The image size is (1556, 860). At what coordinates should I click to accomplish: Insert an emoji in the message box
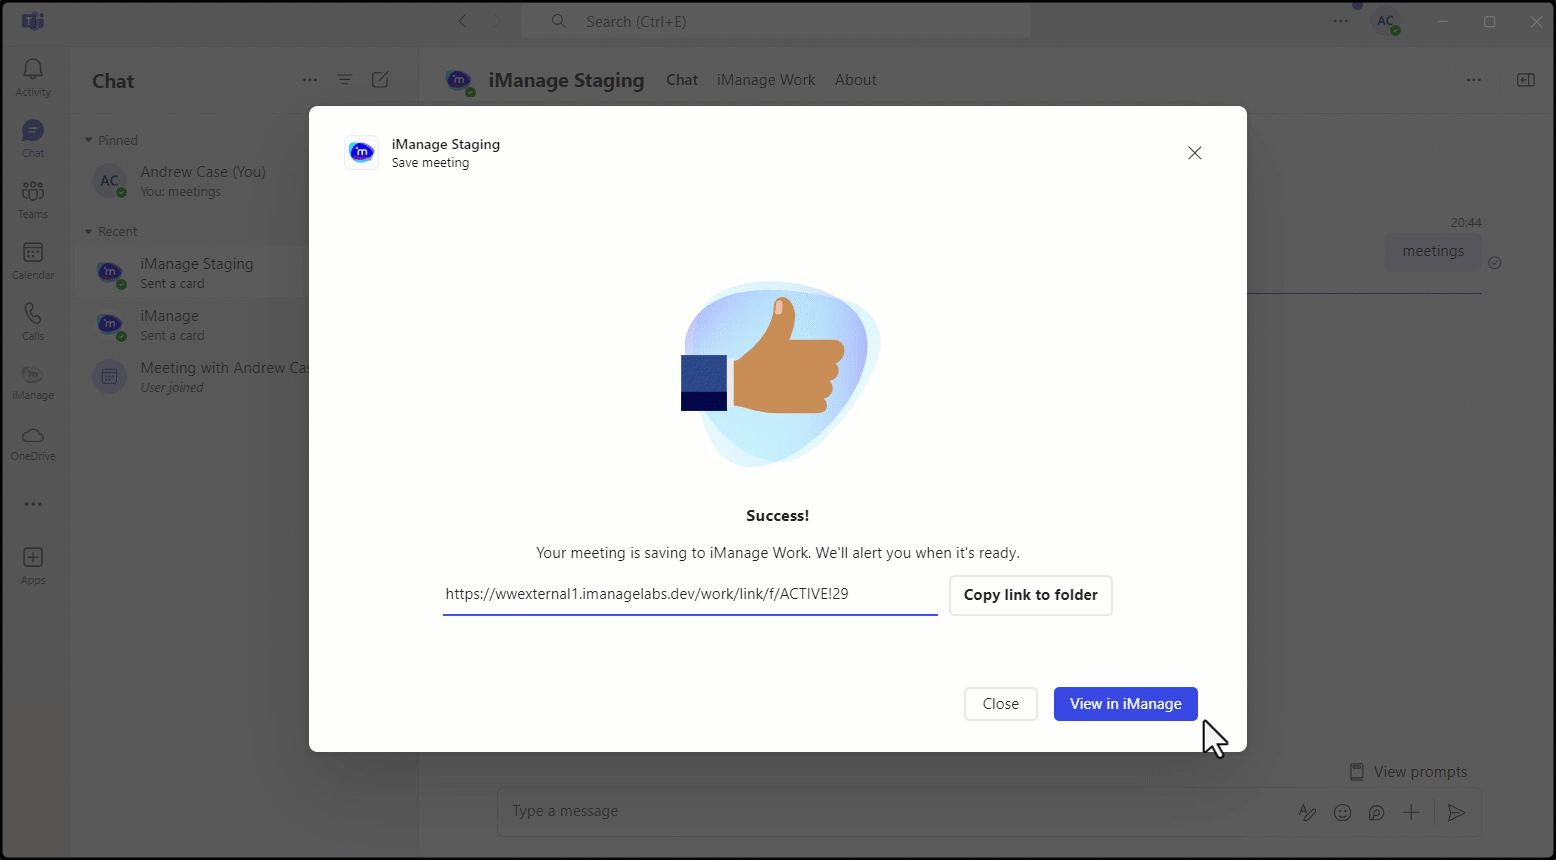pyautogui.click(x=1342, y=812)
